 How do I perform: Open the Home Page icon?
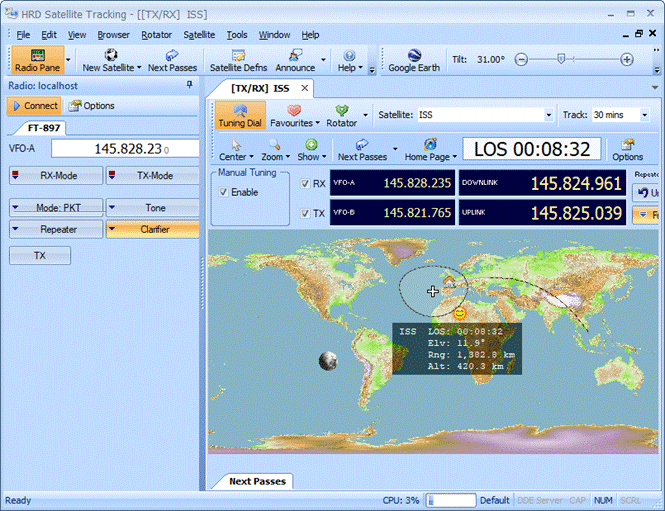pos(430,150)
